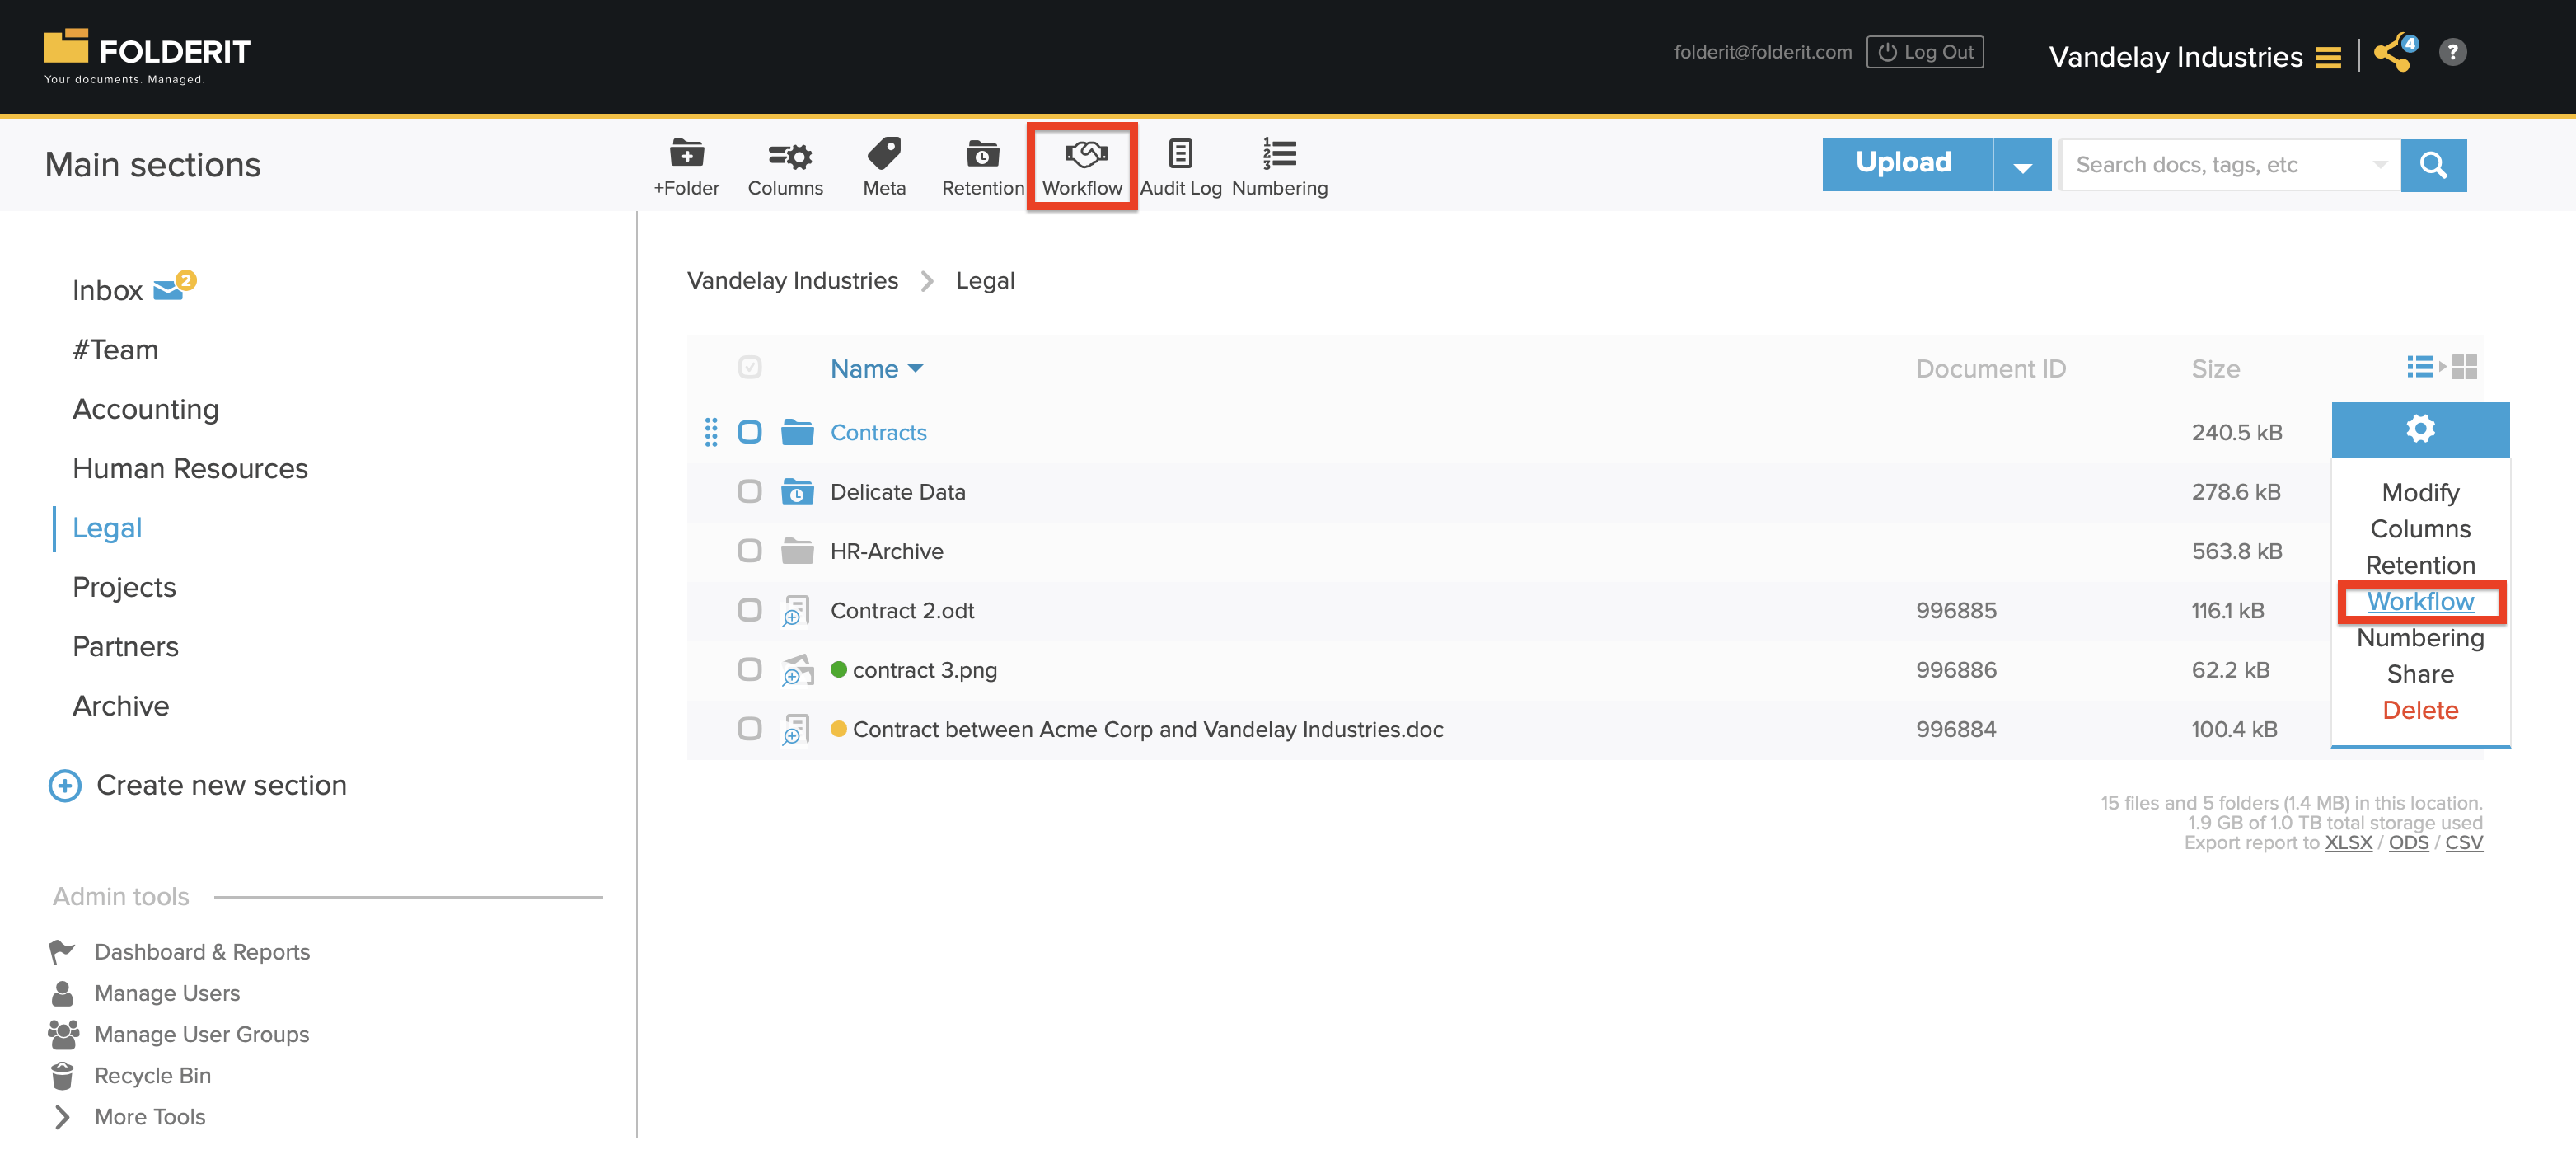Open the Retention toolbar tool

[x=982, y=167]
